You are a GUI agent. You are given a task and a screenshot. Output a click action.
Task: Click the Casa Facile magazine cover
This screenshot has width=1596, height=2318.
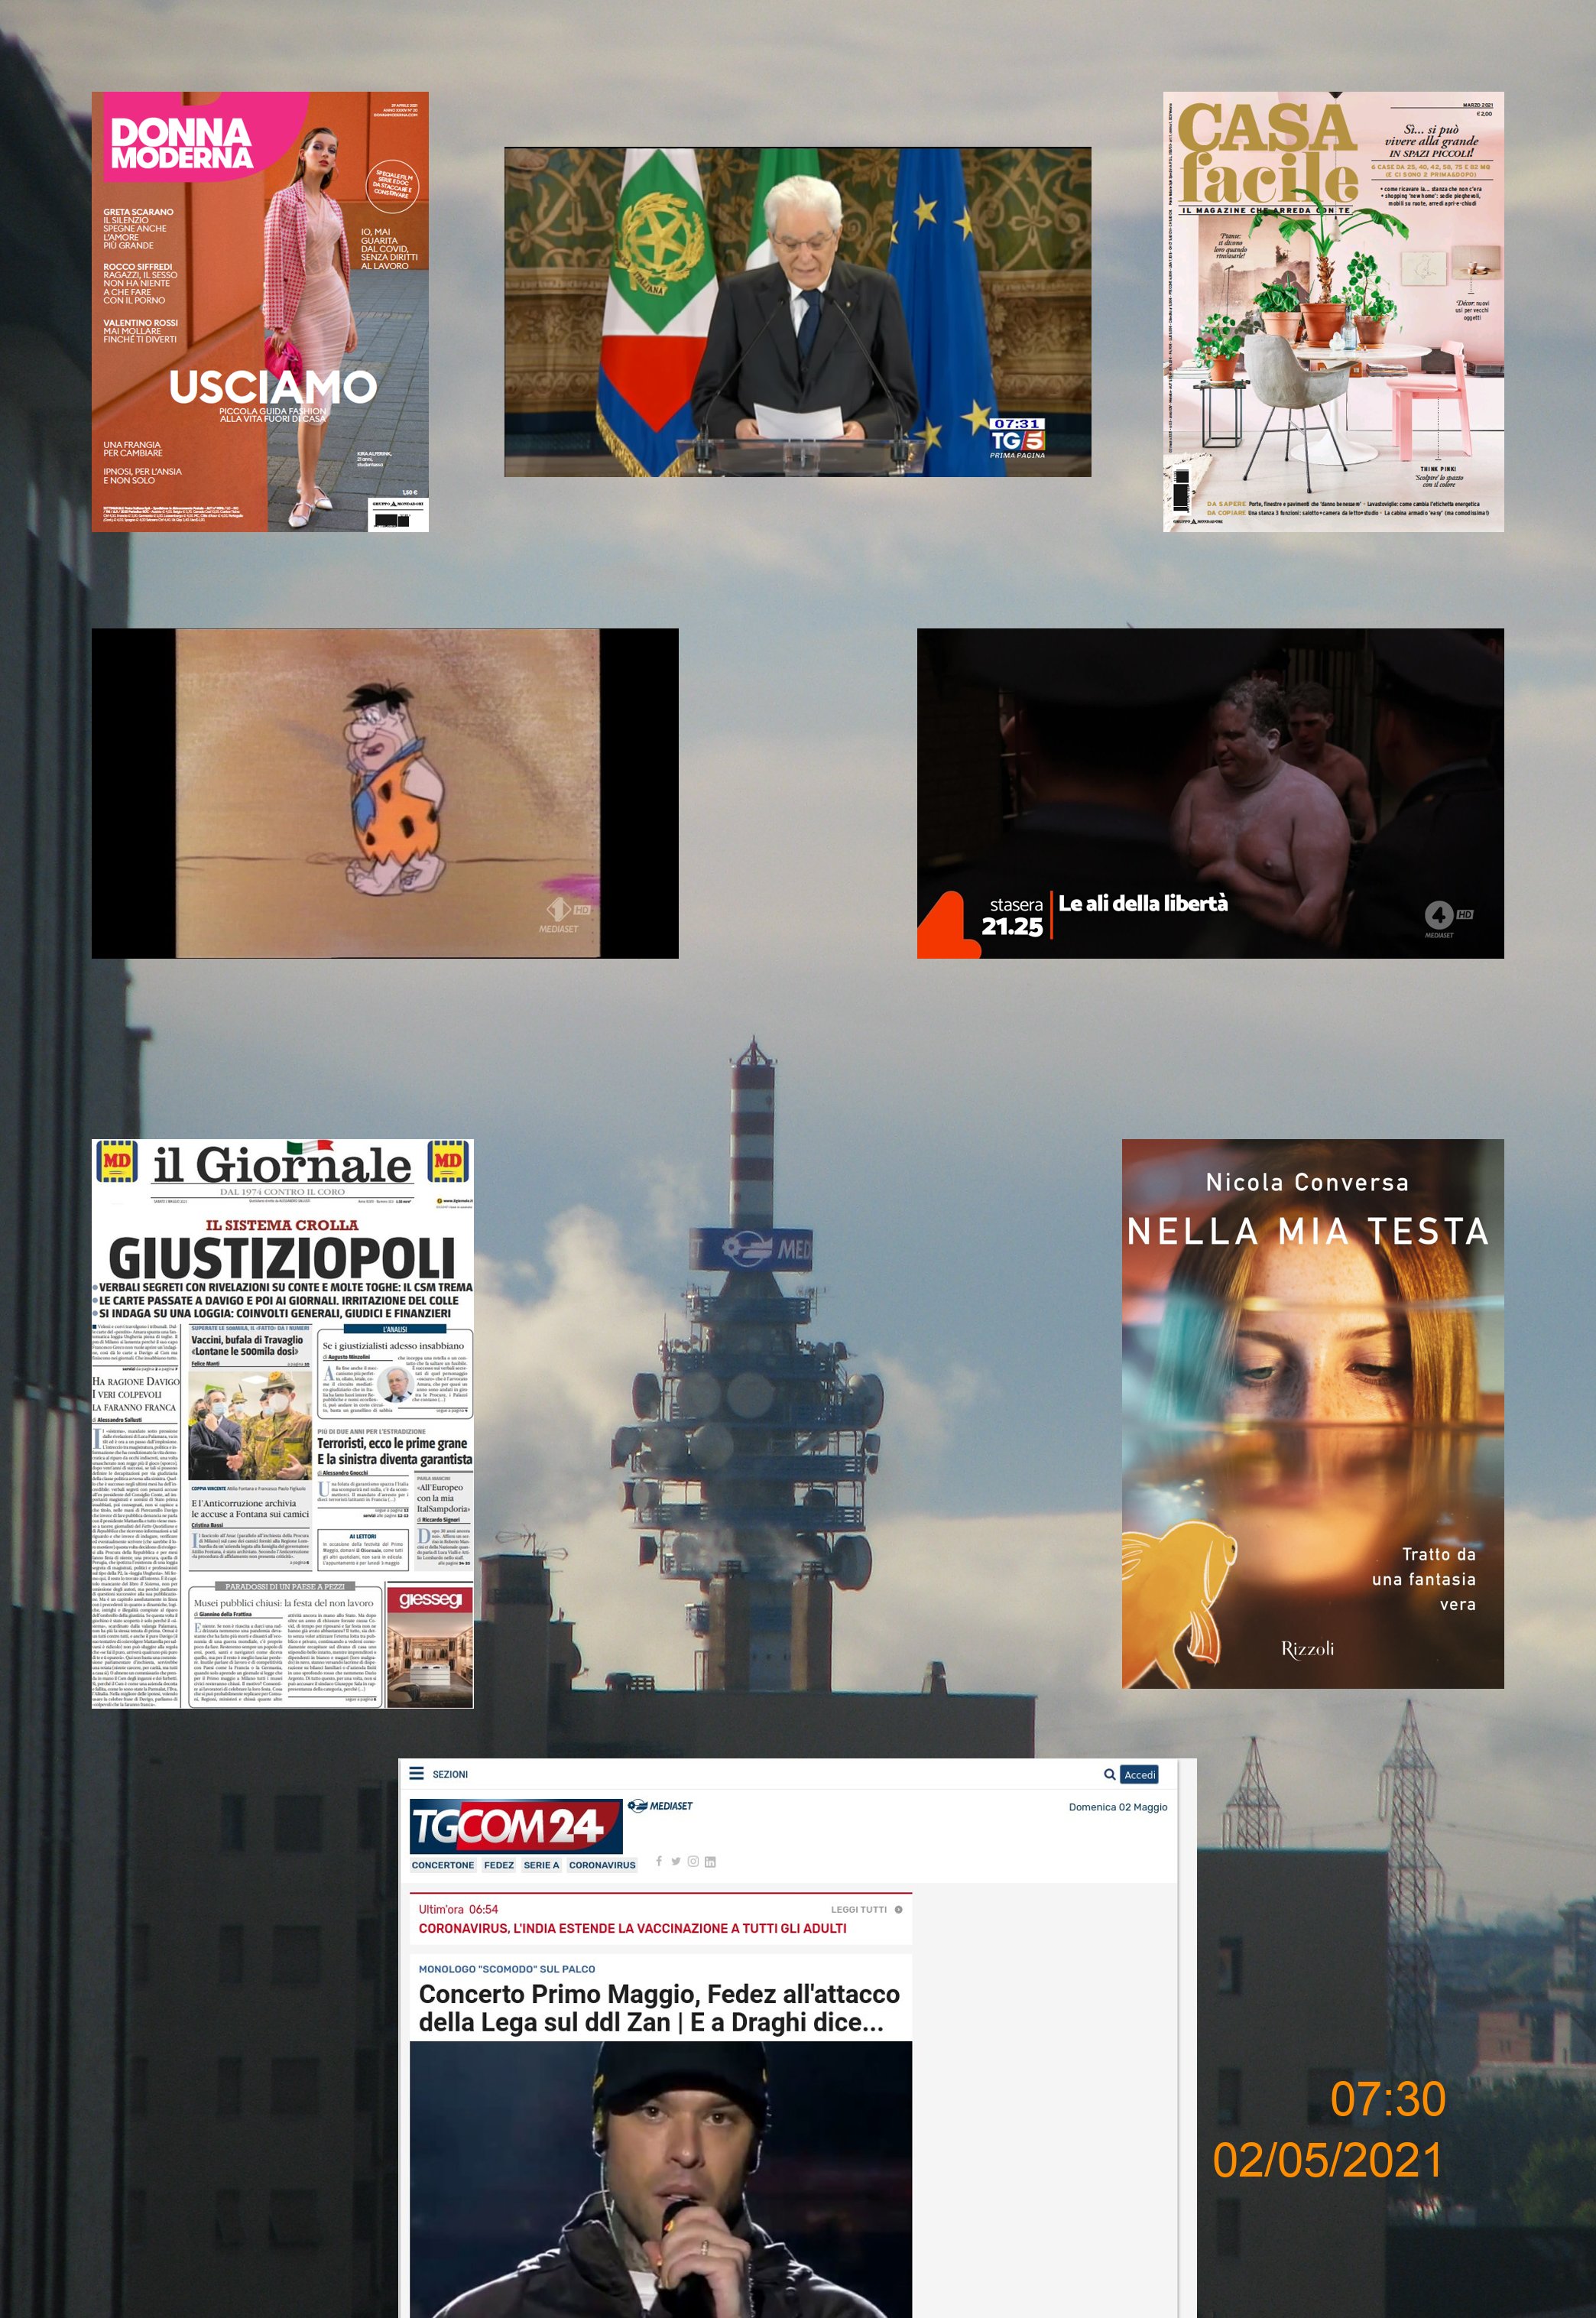(1333, 311)
